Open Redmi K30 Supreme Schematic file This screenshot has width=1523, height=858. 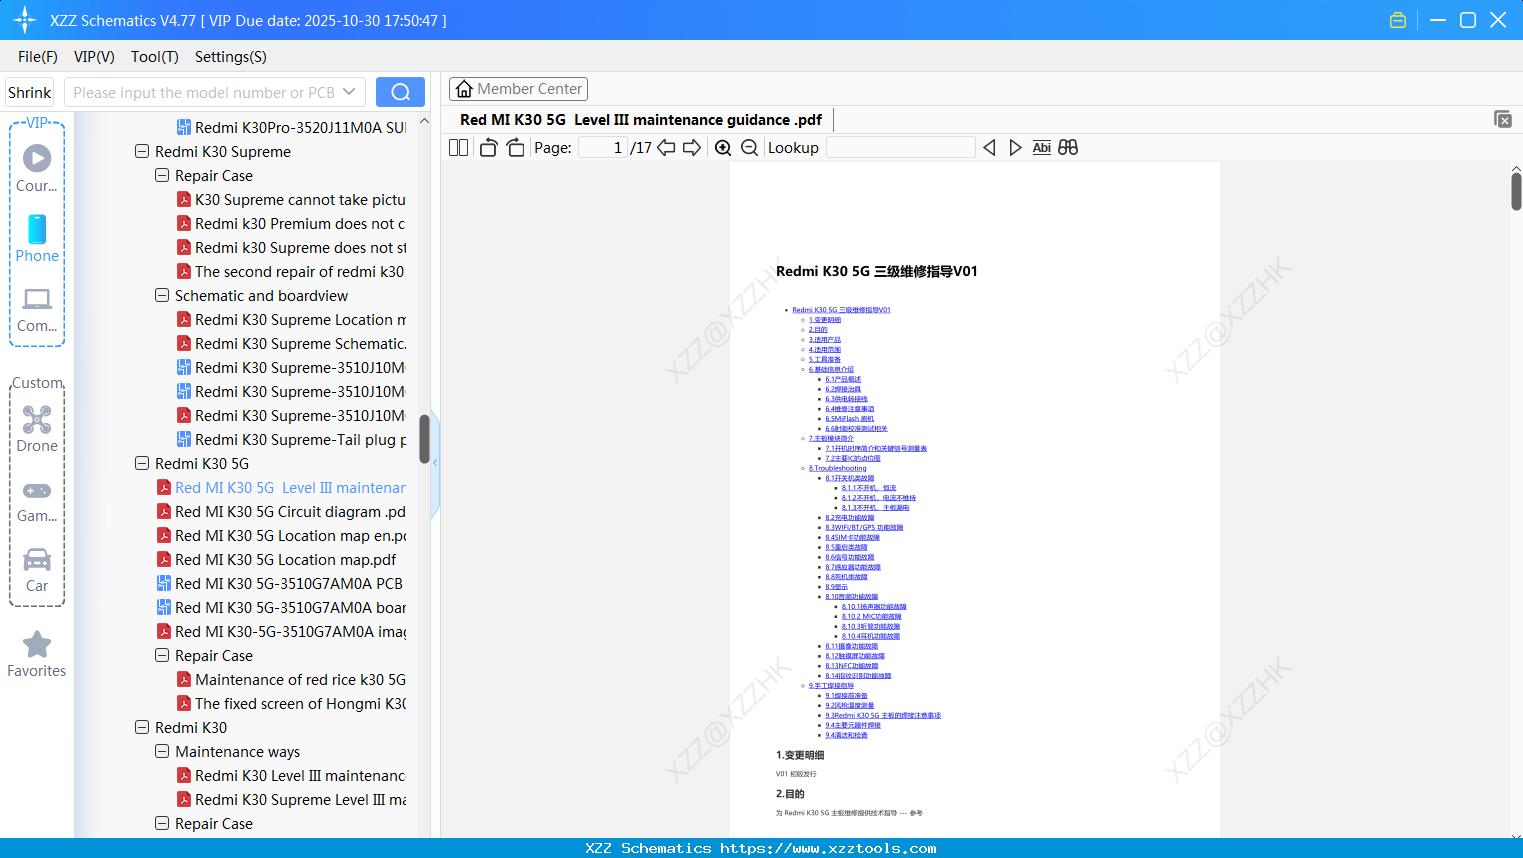291,344
